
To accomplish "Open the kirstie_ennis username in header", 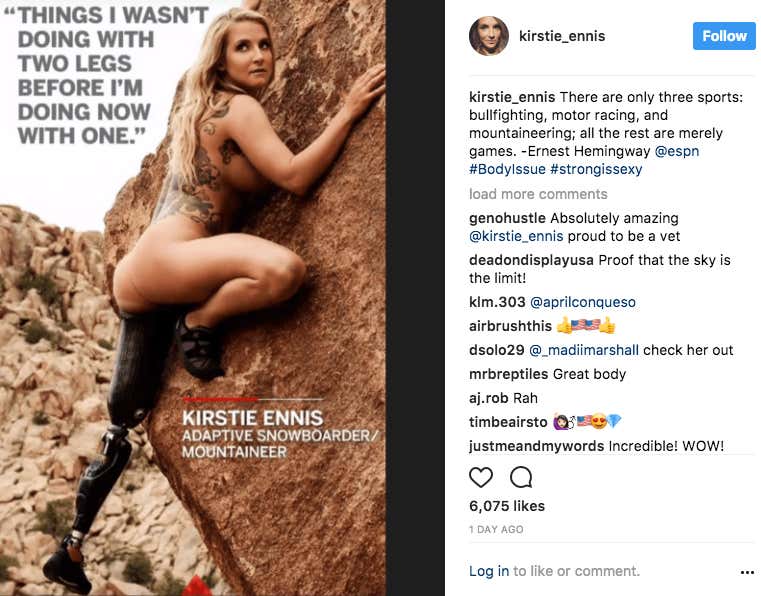I will coord(562,36).
